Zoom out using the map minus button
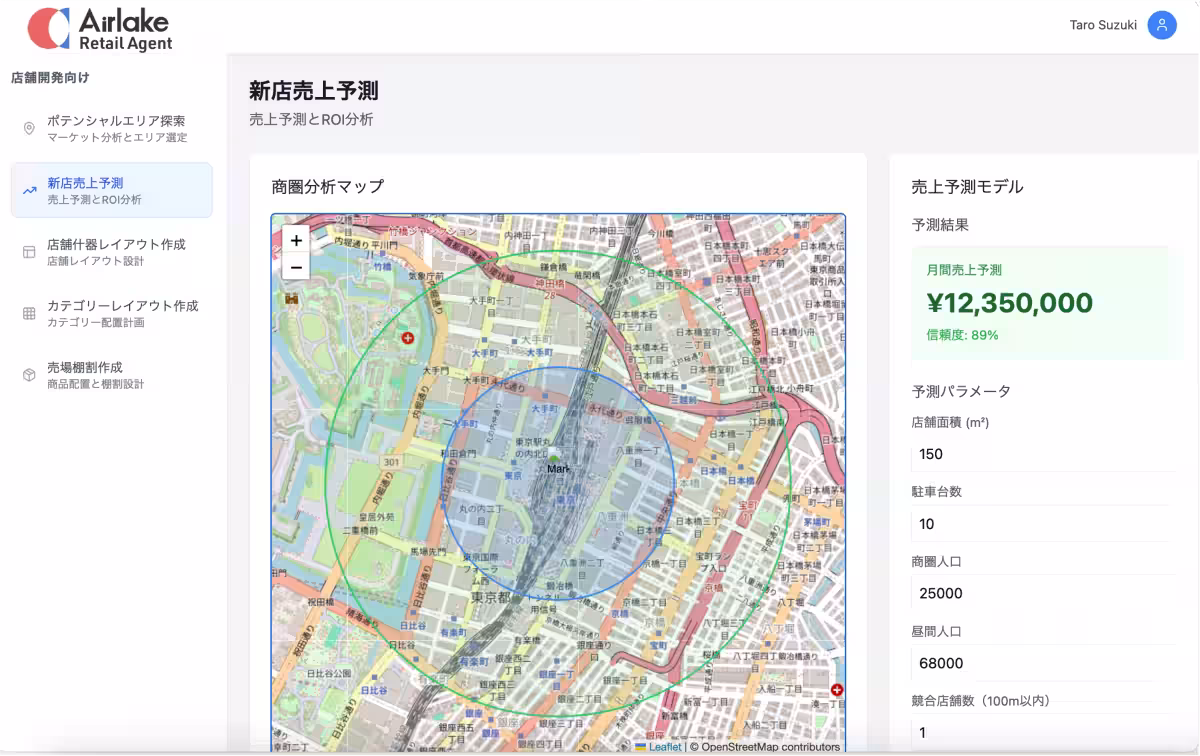This screenshot has height=756, width=1200. click(295, 268)
